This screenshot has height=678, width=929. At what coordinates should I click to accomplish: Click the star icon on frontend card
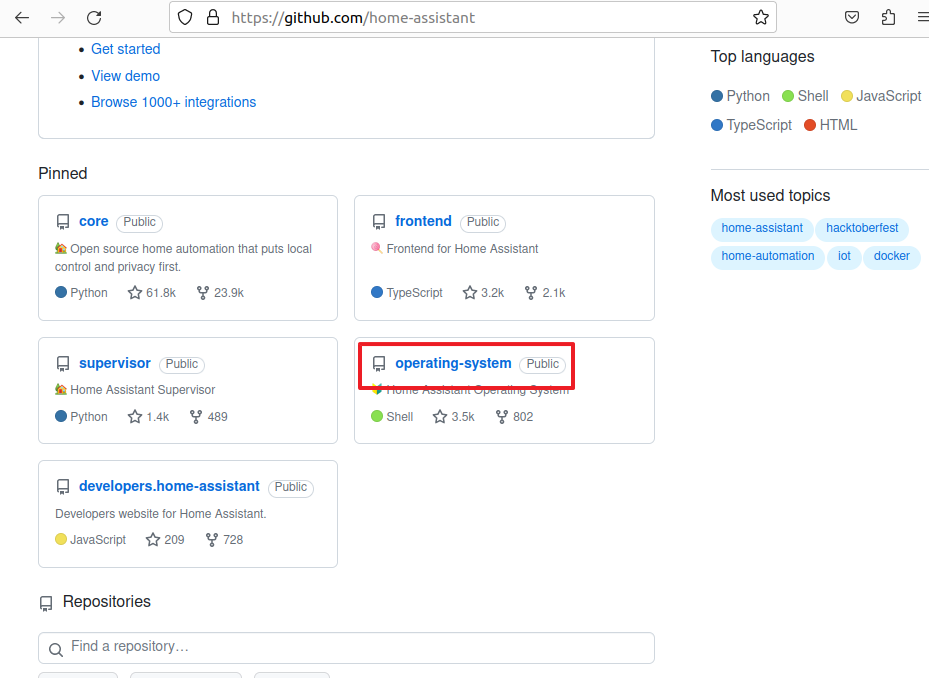[470, 293]
